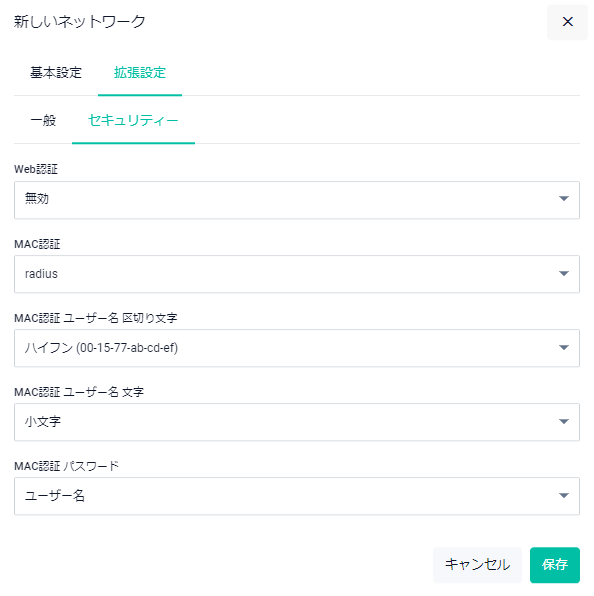Image resolution: width=594 pixels, height=596 pixels.
Task: Click the 新しいネットワーク dialog title
Action: (80, 22)
